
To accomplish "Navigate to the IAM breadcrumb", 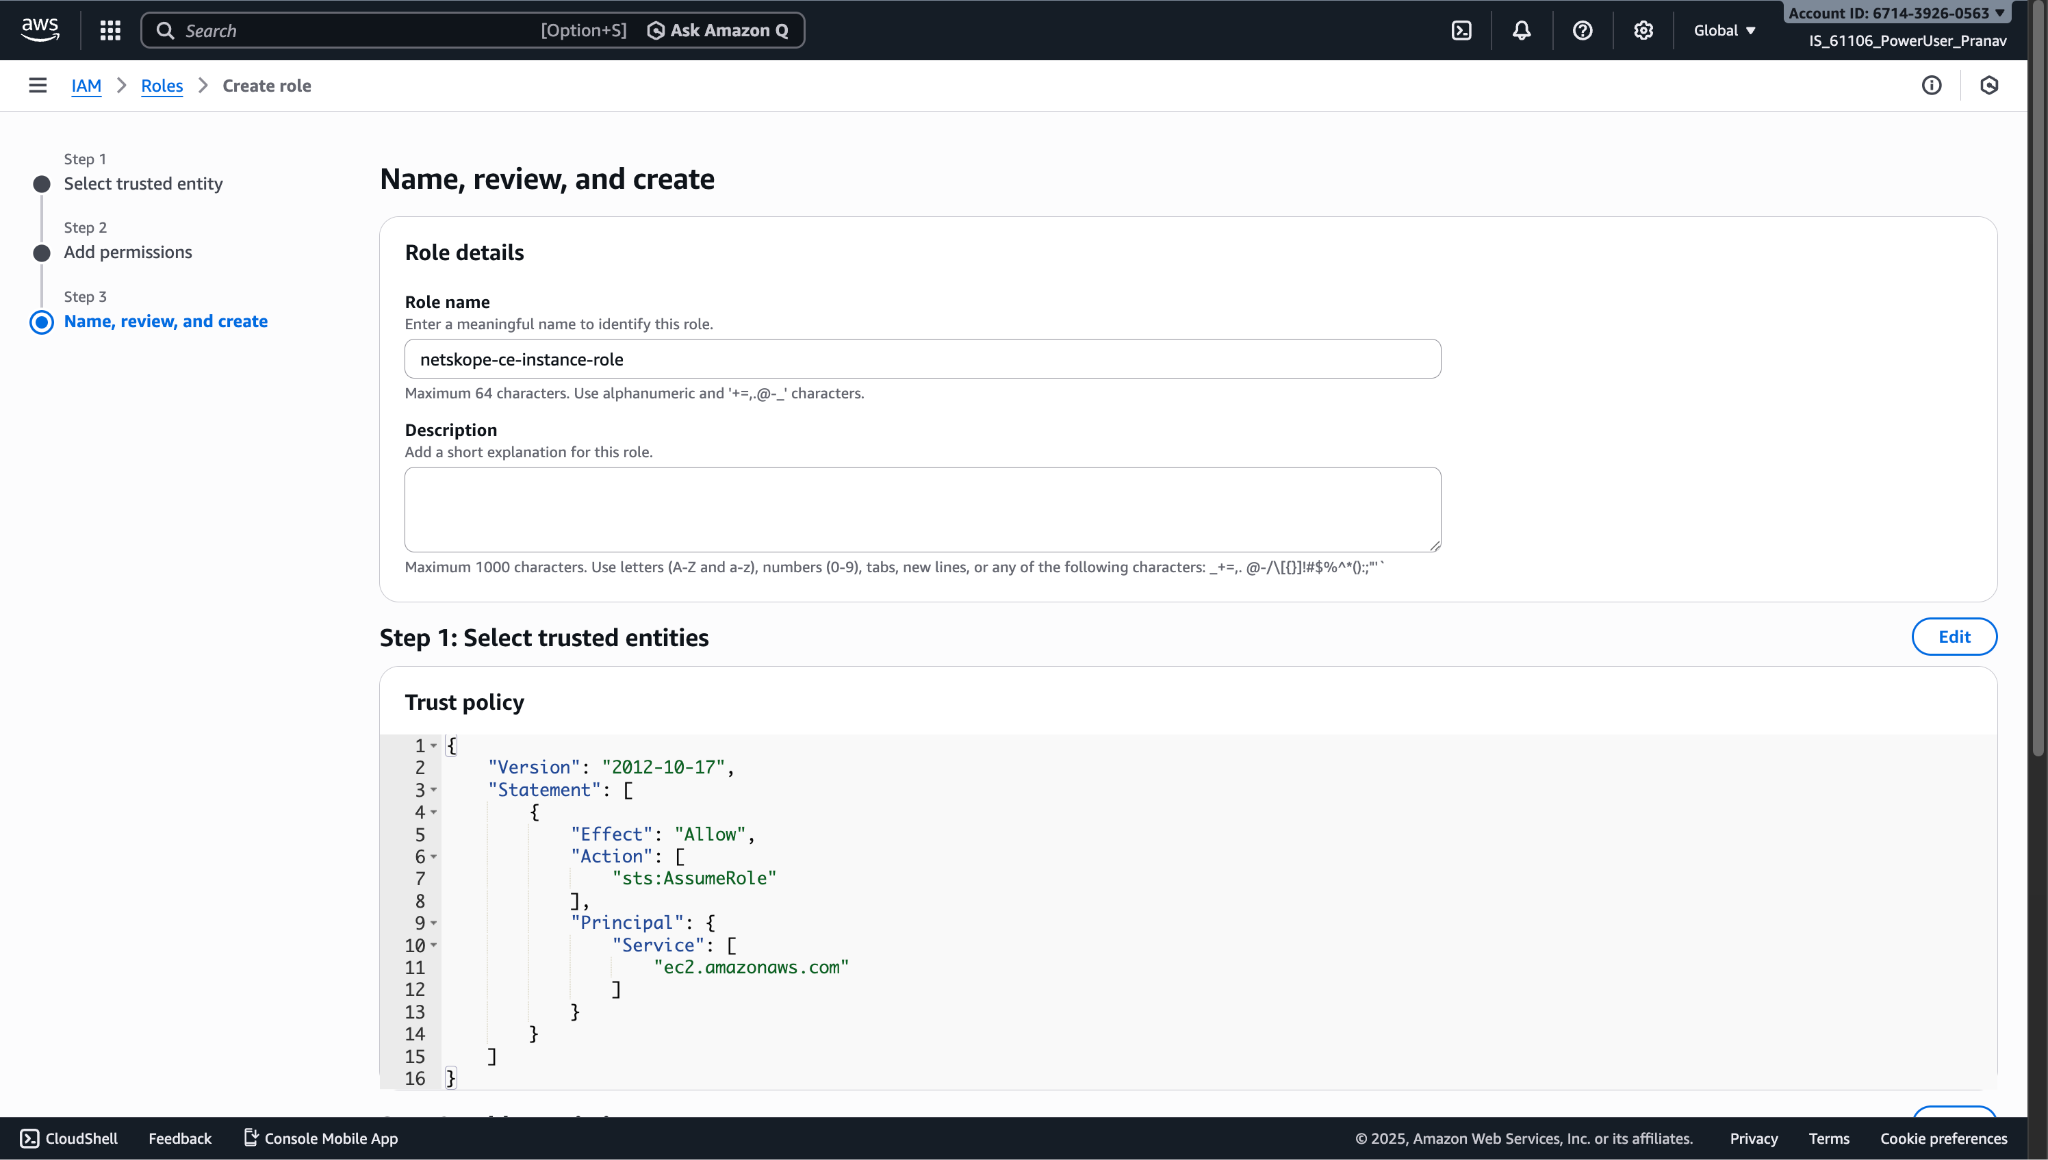I will pyautogui.click(x=86, y=86).
